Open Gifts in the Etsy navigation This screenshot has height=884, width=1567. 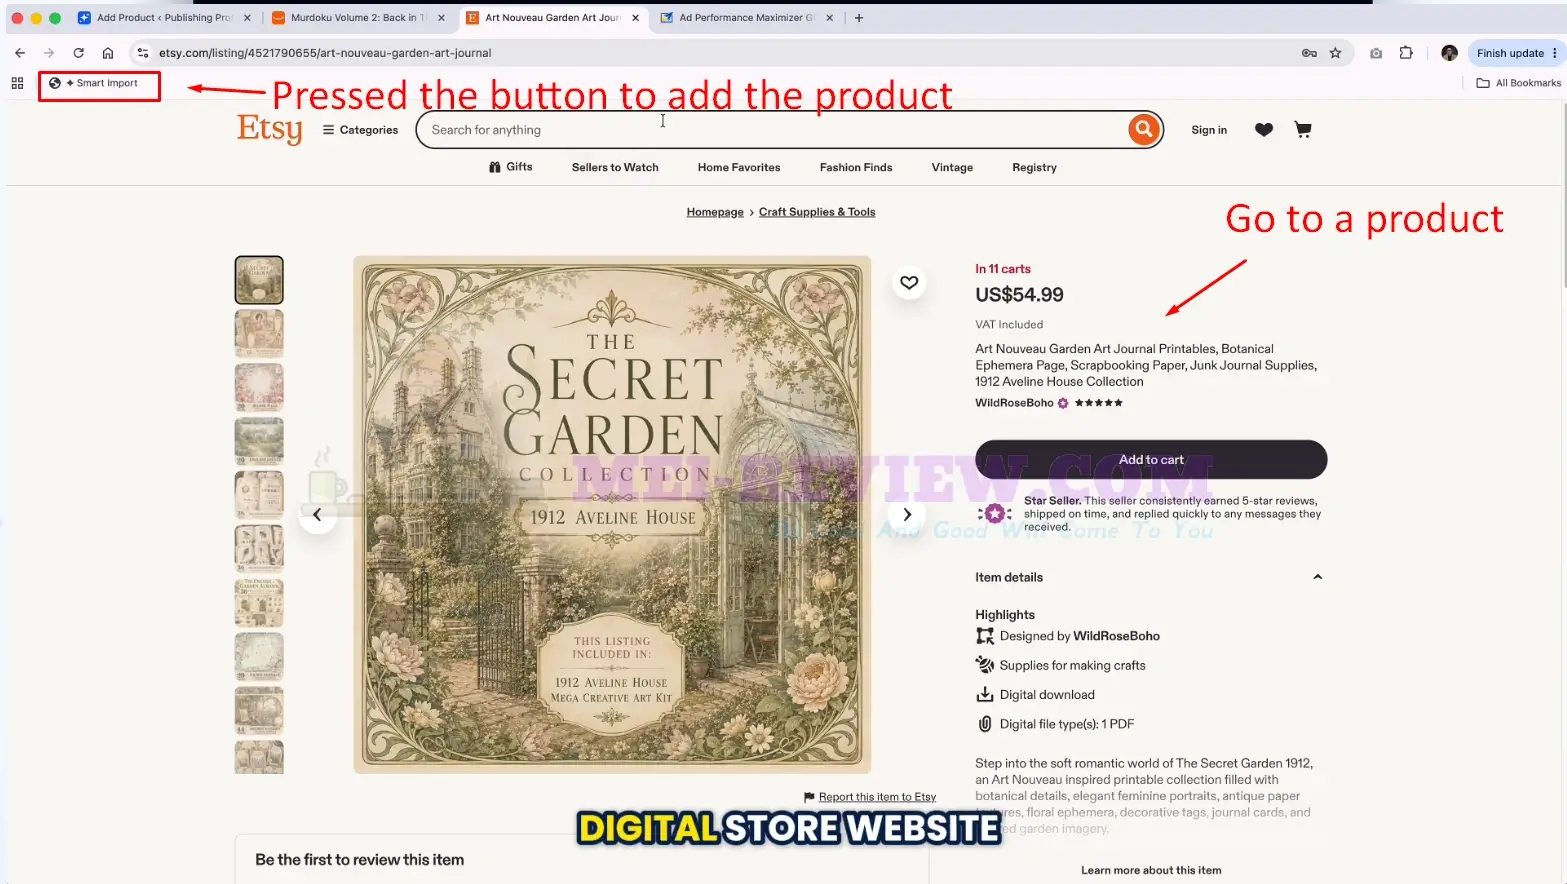[510, 167]
